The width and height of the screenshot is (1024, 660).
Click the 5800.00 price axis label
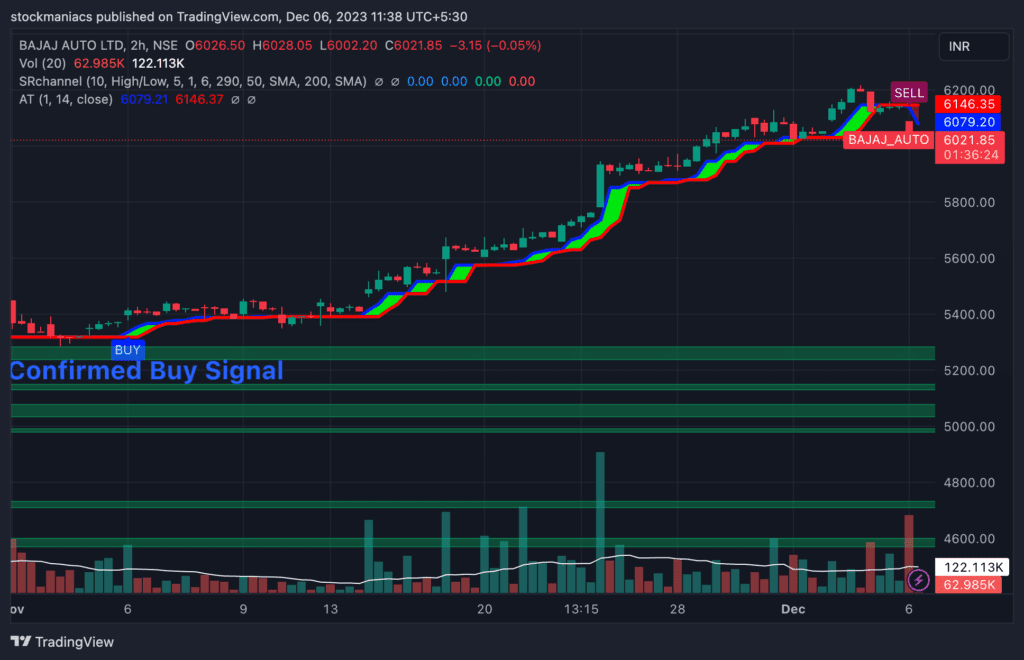[x=969, y=202]
